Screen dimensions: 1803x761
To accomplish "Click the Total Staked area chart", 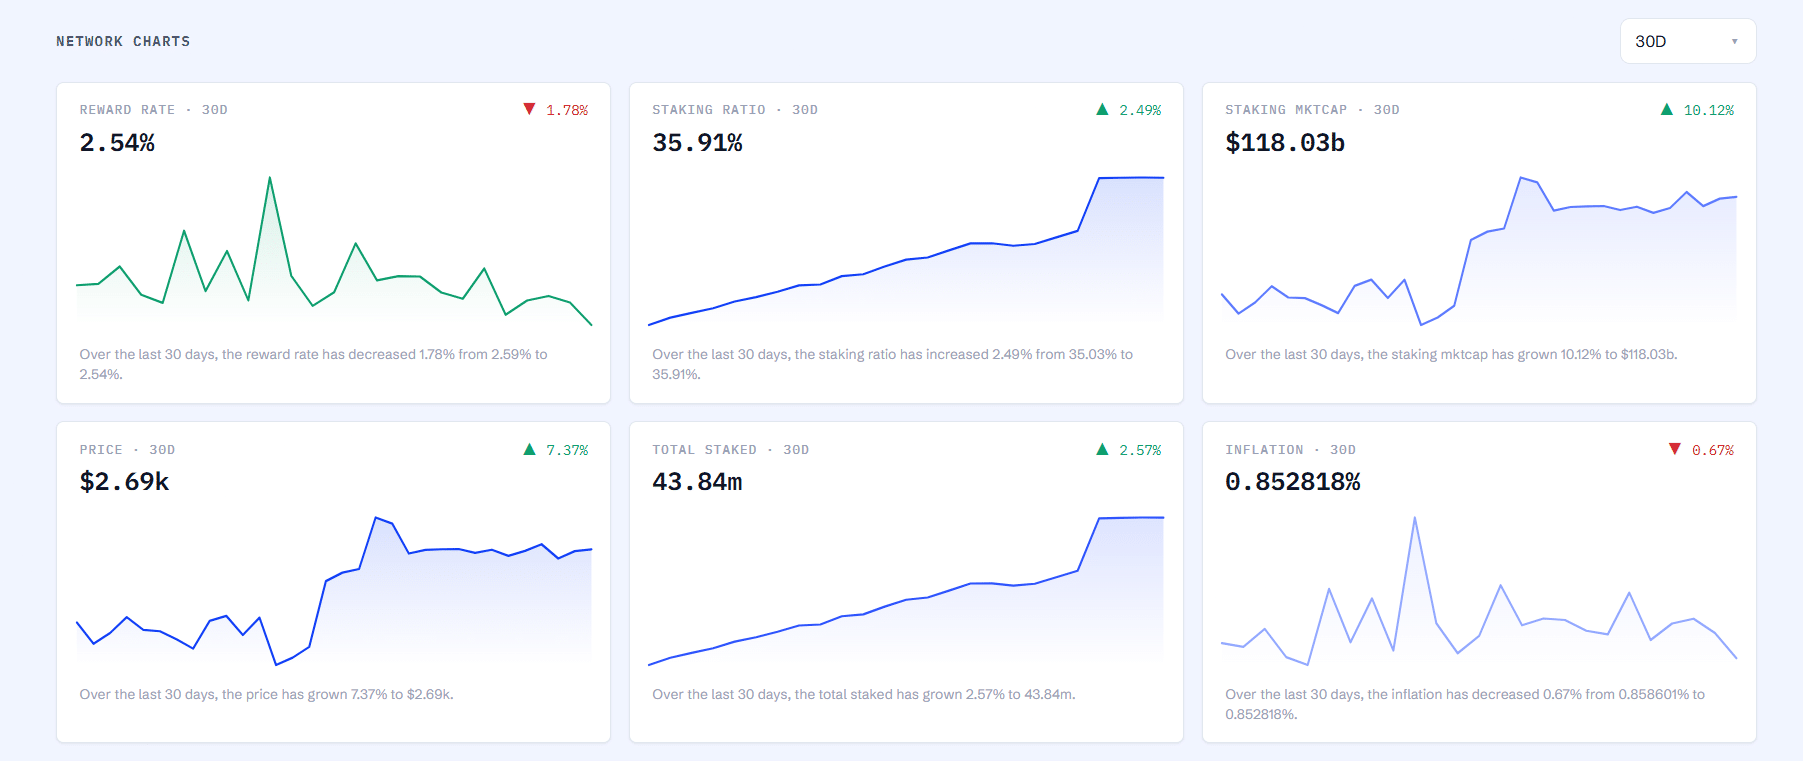I will coord(906,591).
